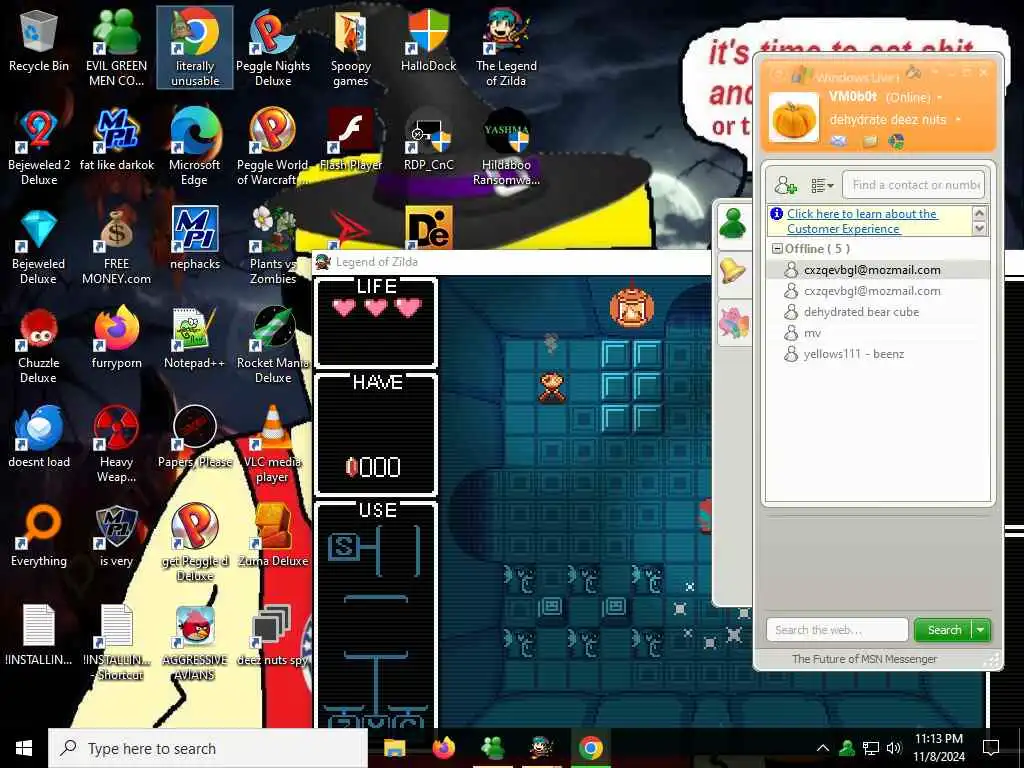Click the email envelope icon in Messenger header
This screenshot has height=768, width=1024.
pos(839,140)
